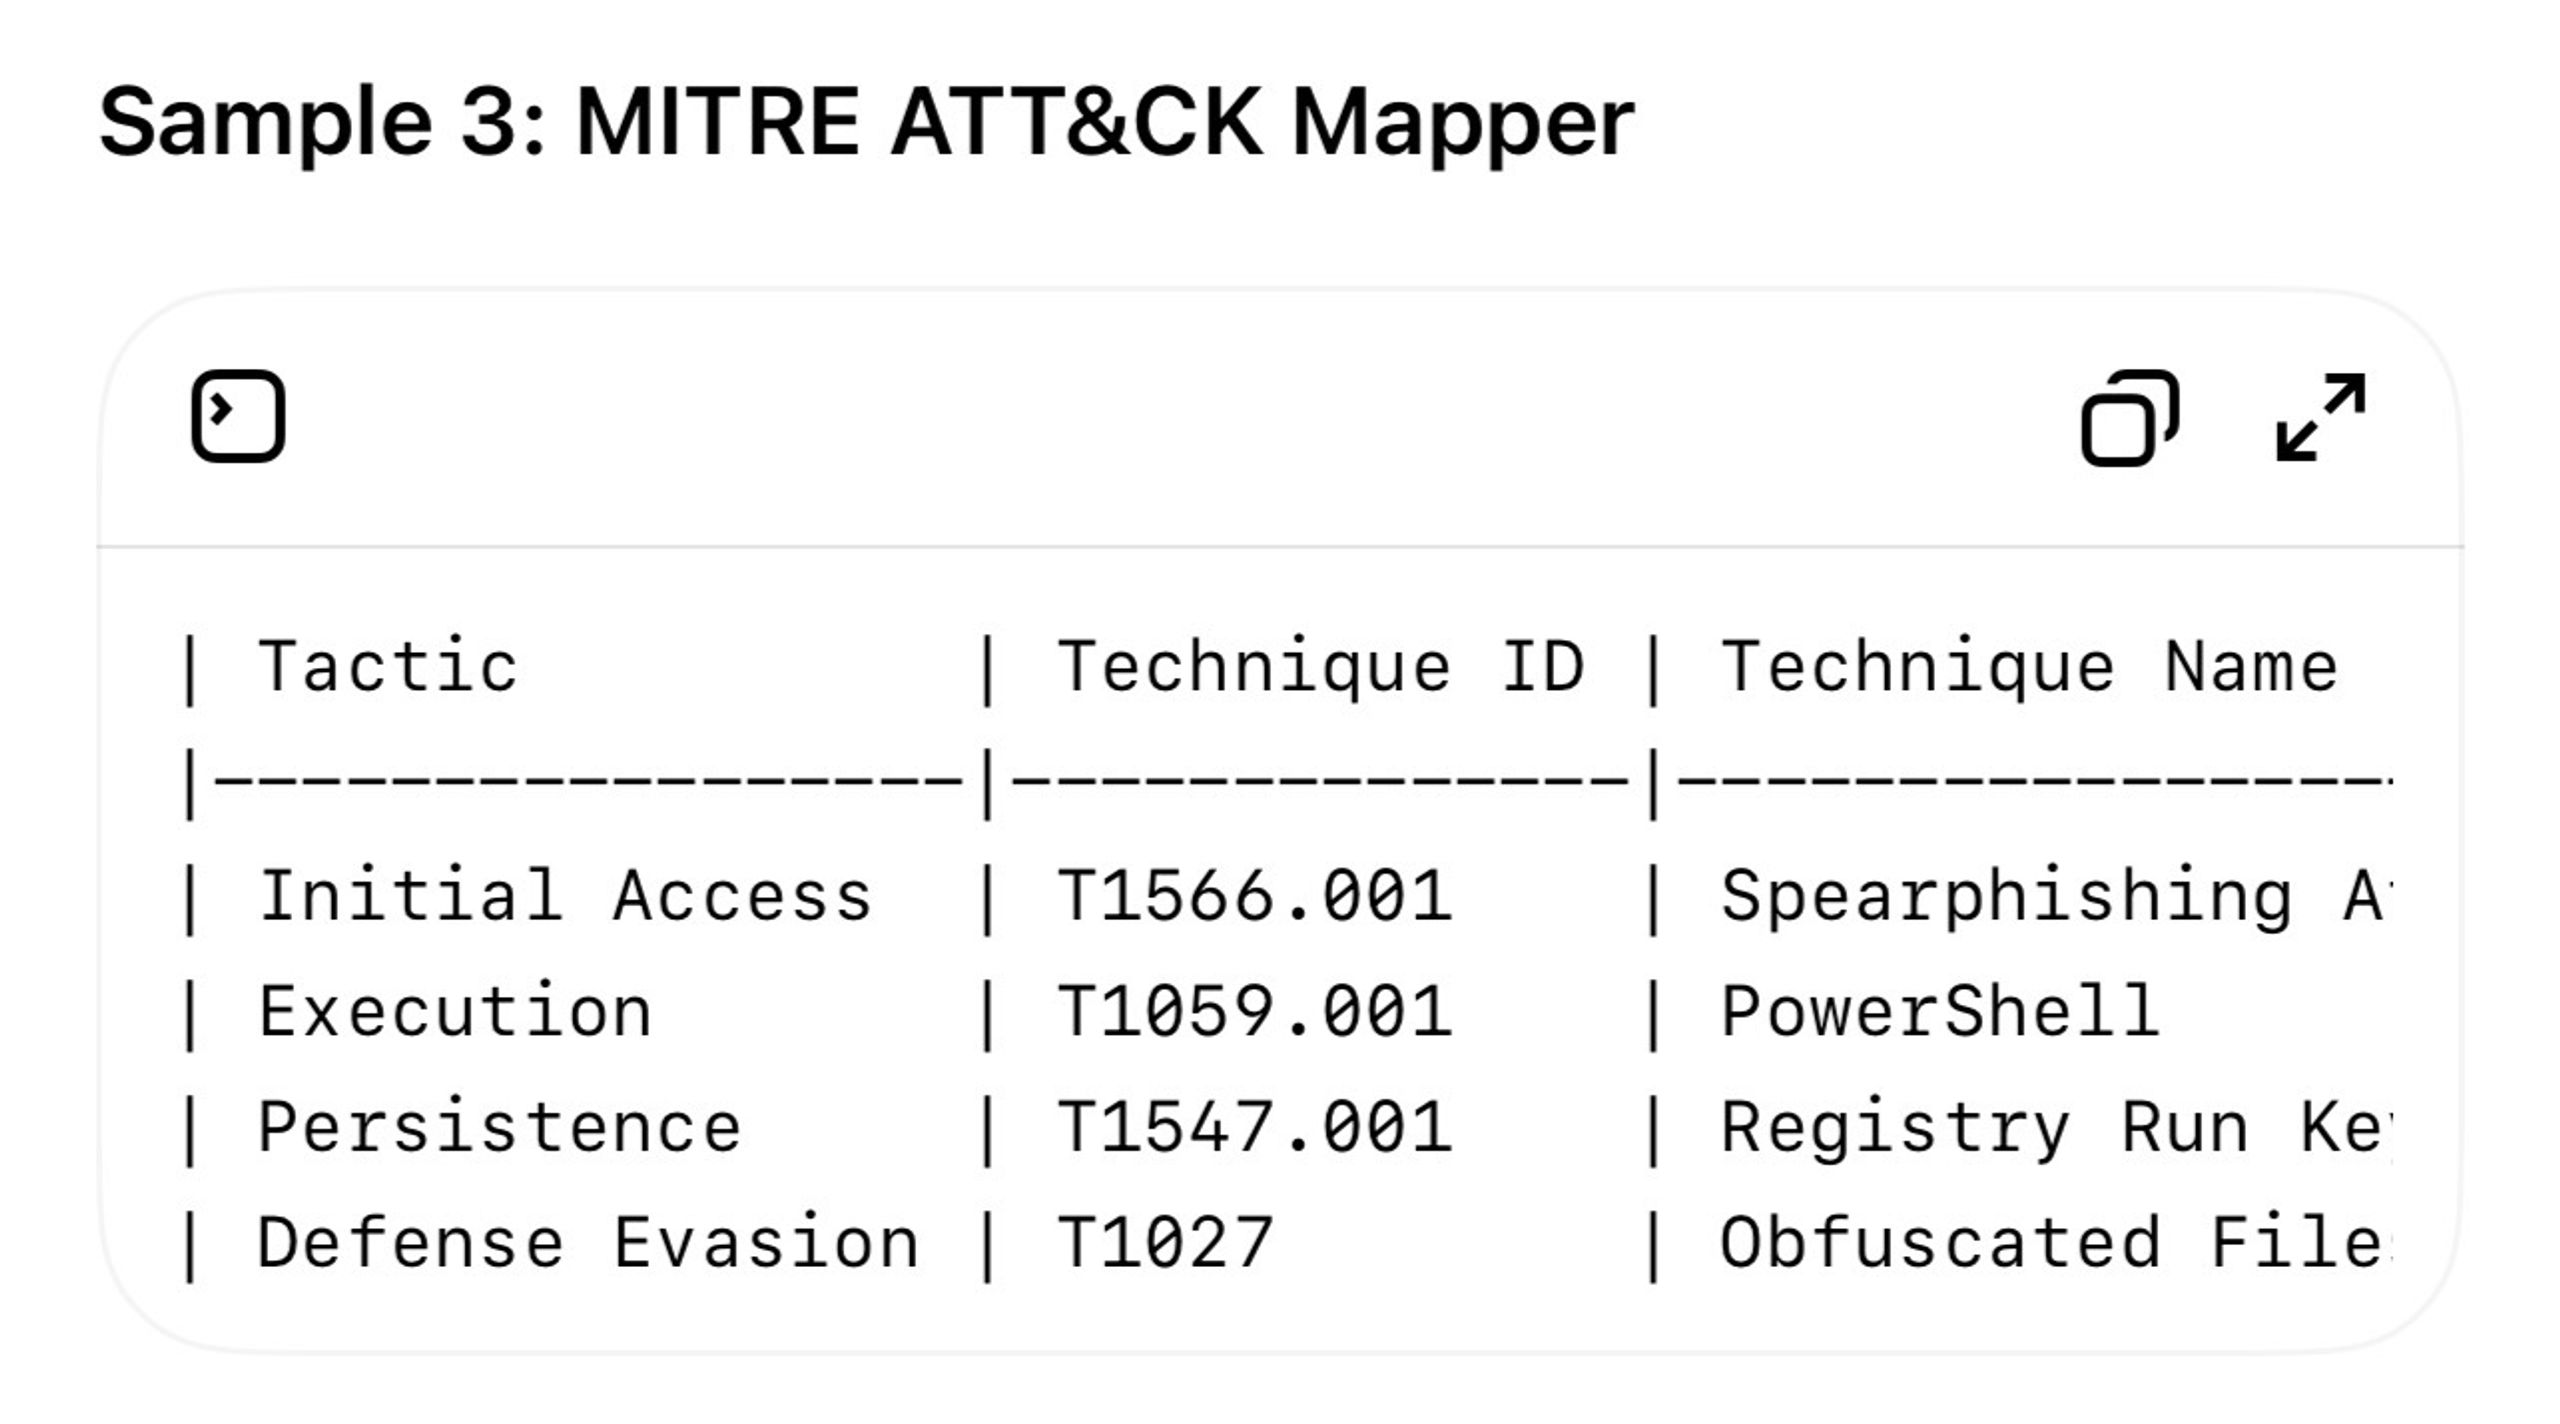Click the Obfuscated Files technique text
The height and width of the screenshot is (1424, 2560).
(x=2056, y=1242)
